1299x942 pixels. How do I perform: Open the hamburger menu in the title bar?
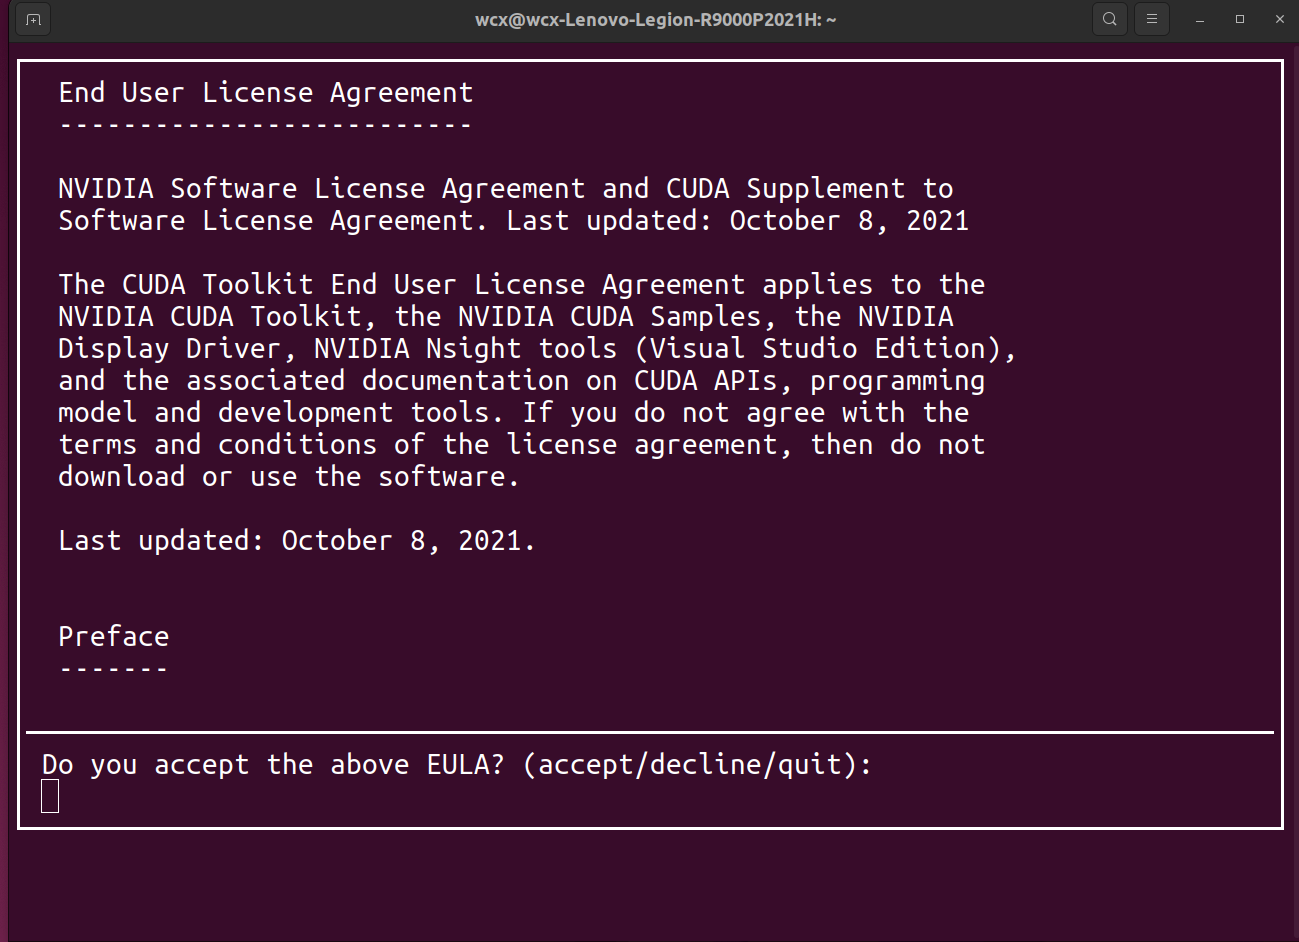pos(1151,18)
